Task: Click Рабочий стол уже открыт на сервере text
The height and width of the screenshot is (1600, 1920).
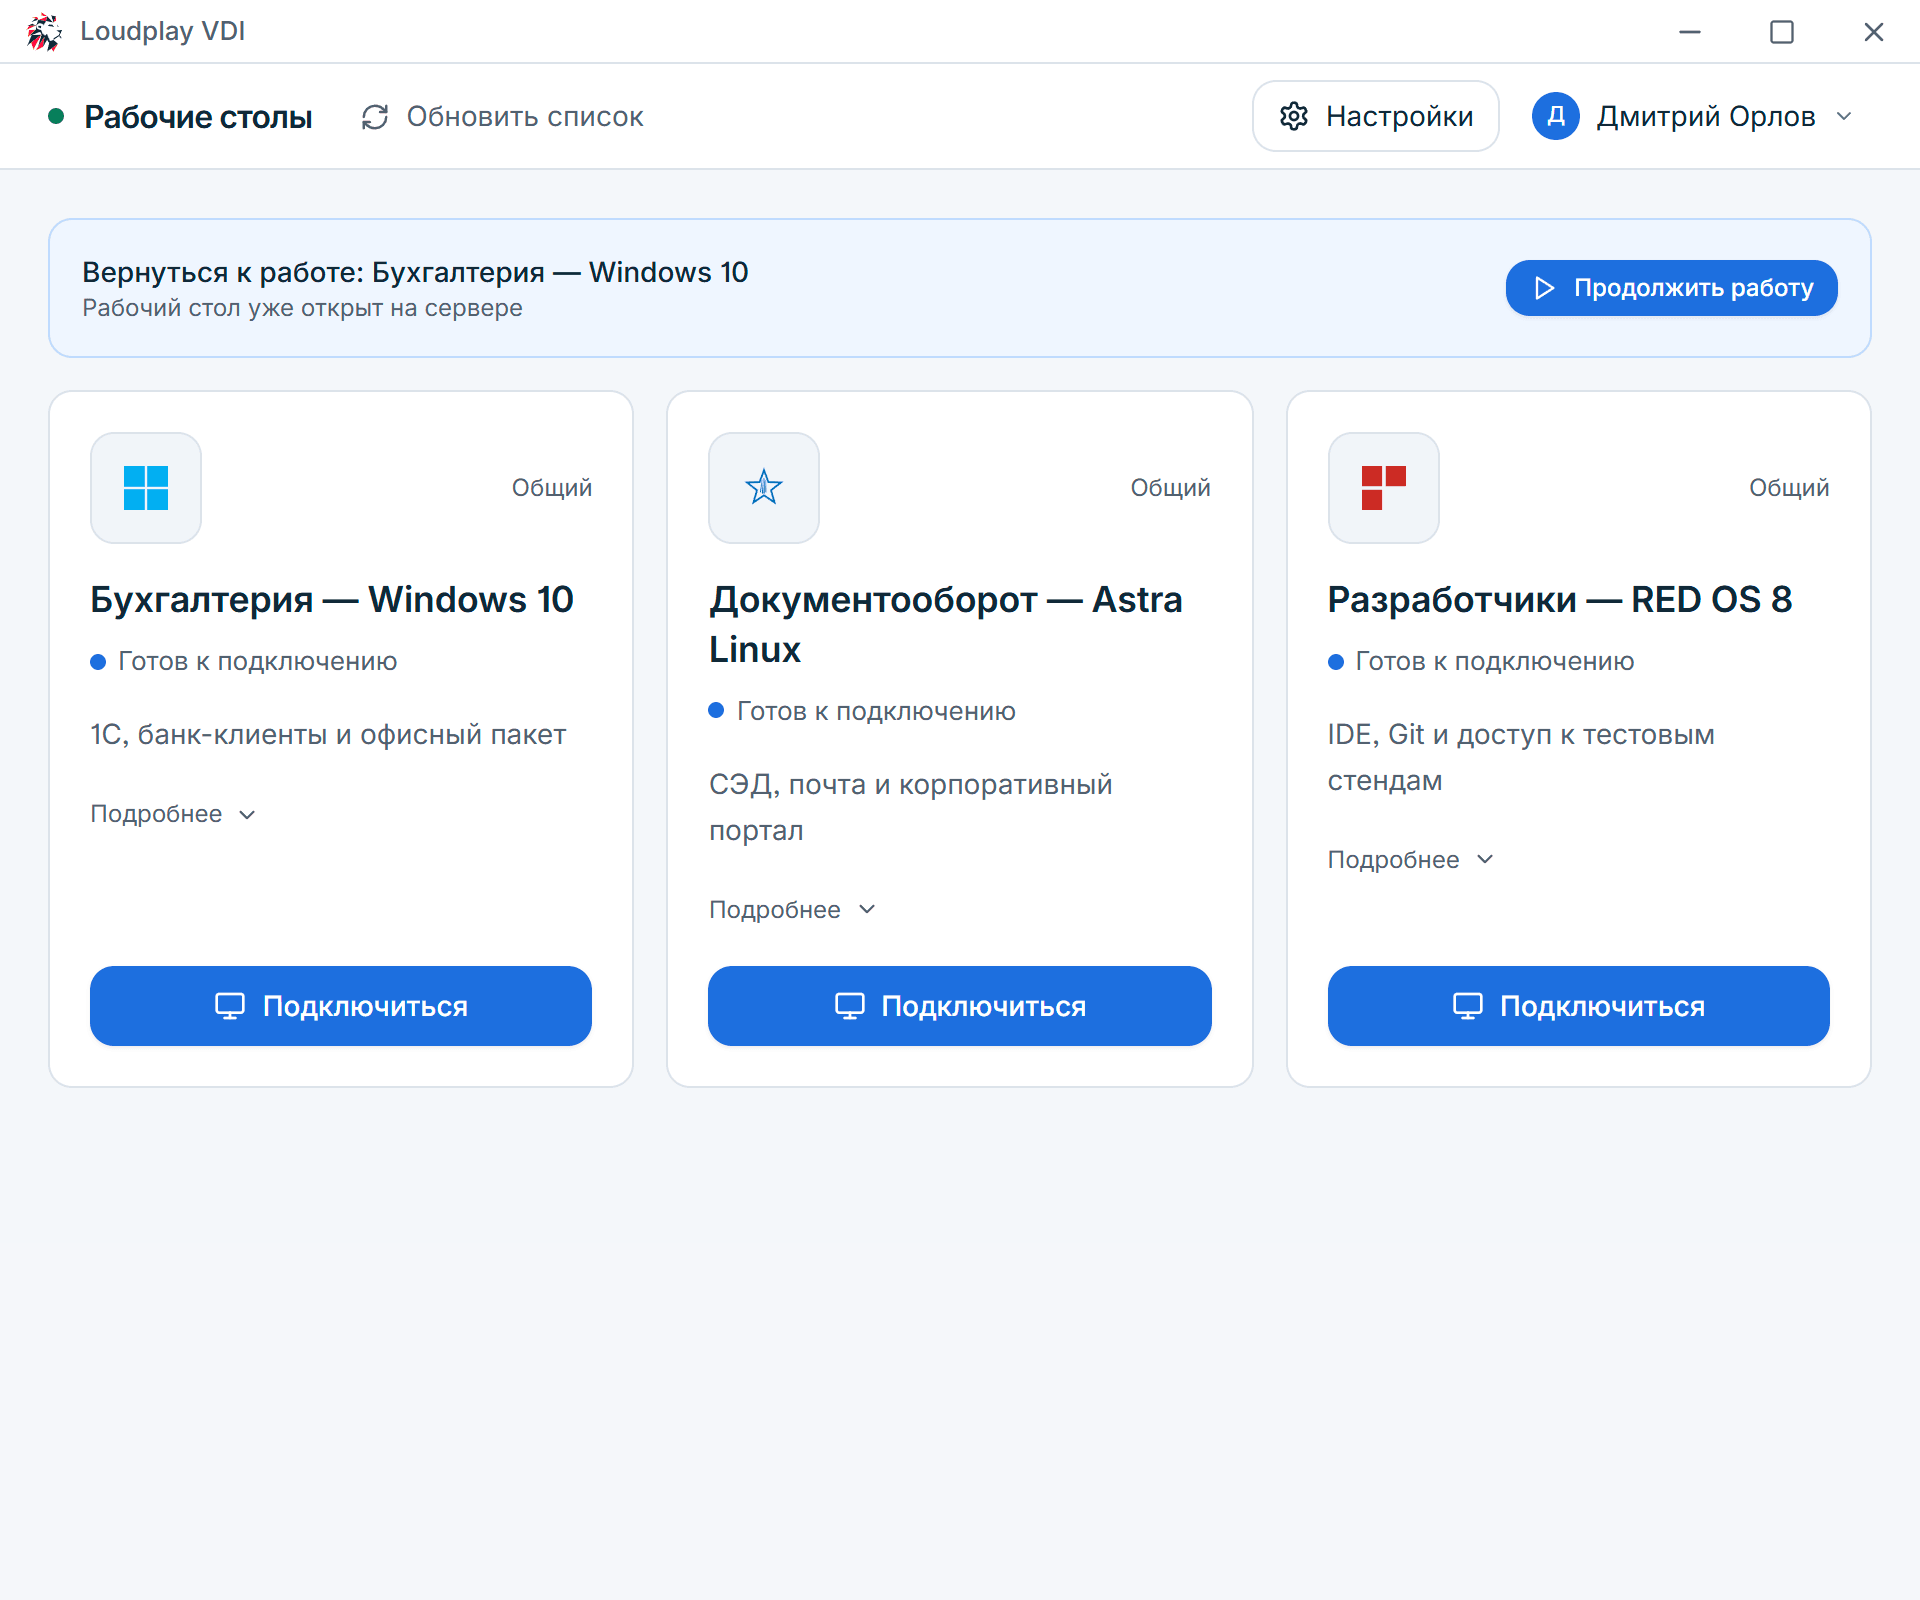Action: tap(302, 308)
